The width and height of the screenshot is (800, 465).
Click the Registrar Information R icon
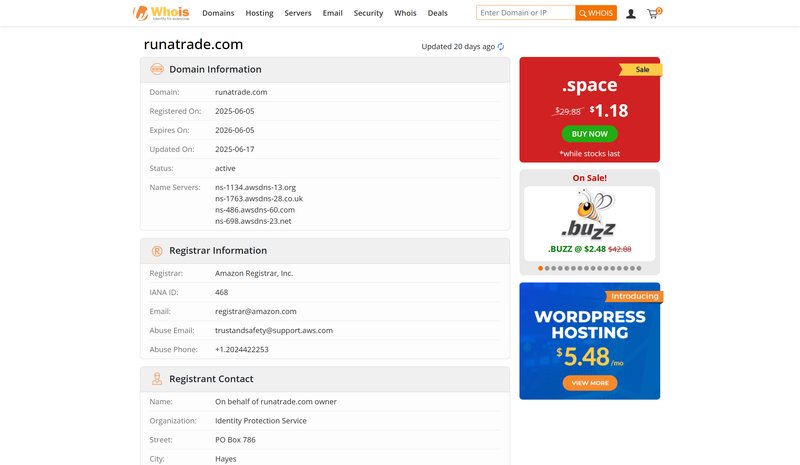click(157, 251)
